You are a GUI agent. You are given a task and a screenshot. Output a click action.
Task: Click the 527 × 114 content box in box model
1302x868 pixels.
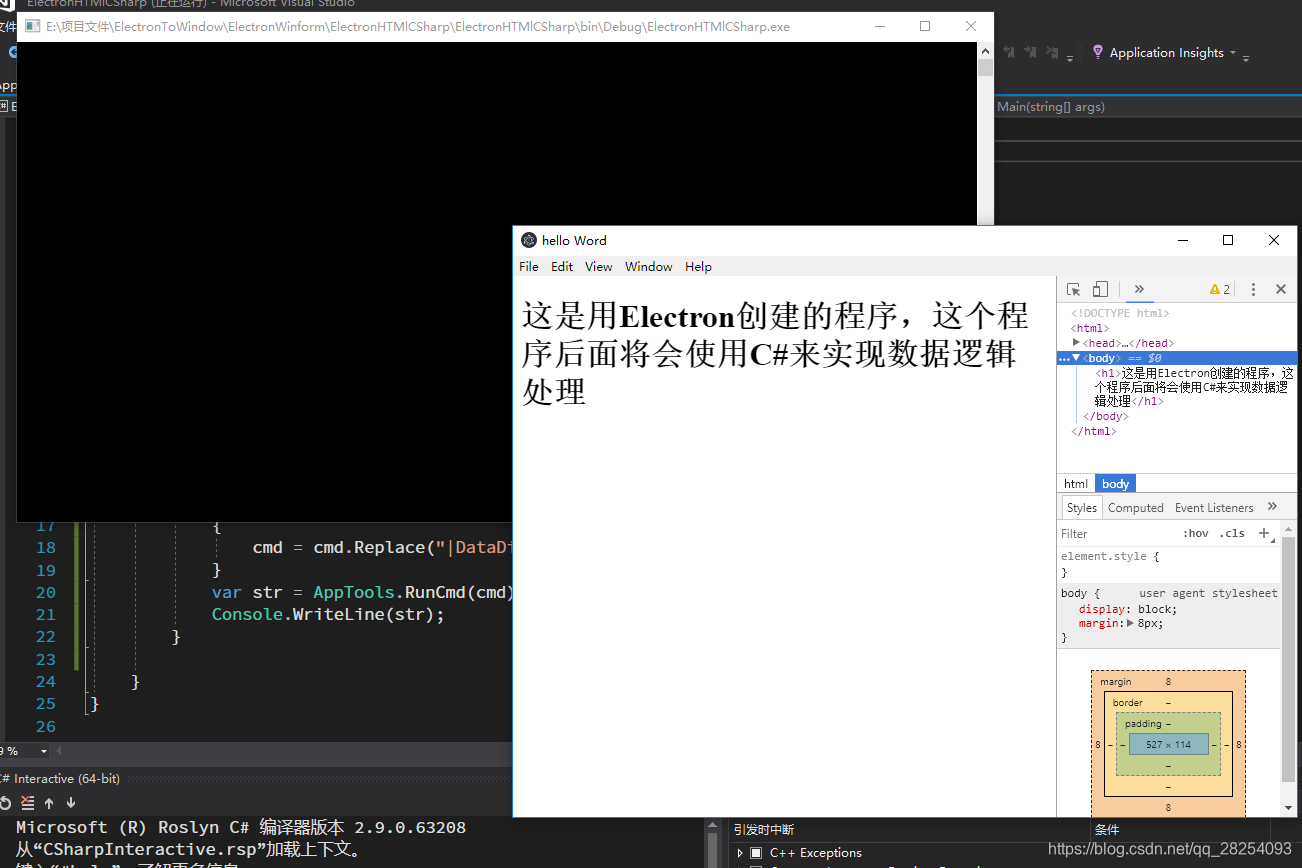click(x=1169, y=745)
